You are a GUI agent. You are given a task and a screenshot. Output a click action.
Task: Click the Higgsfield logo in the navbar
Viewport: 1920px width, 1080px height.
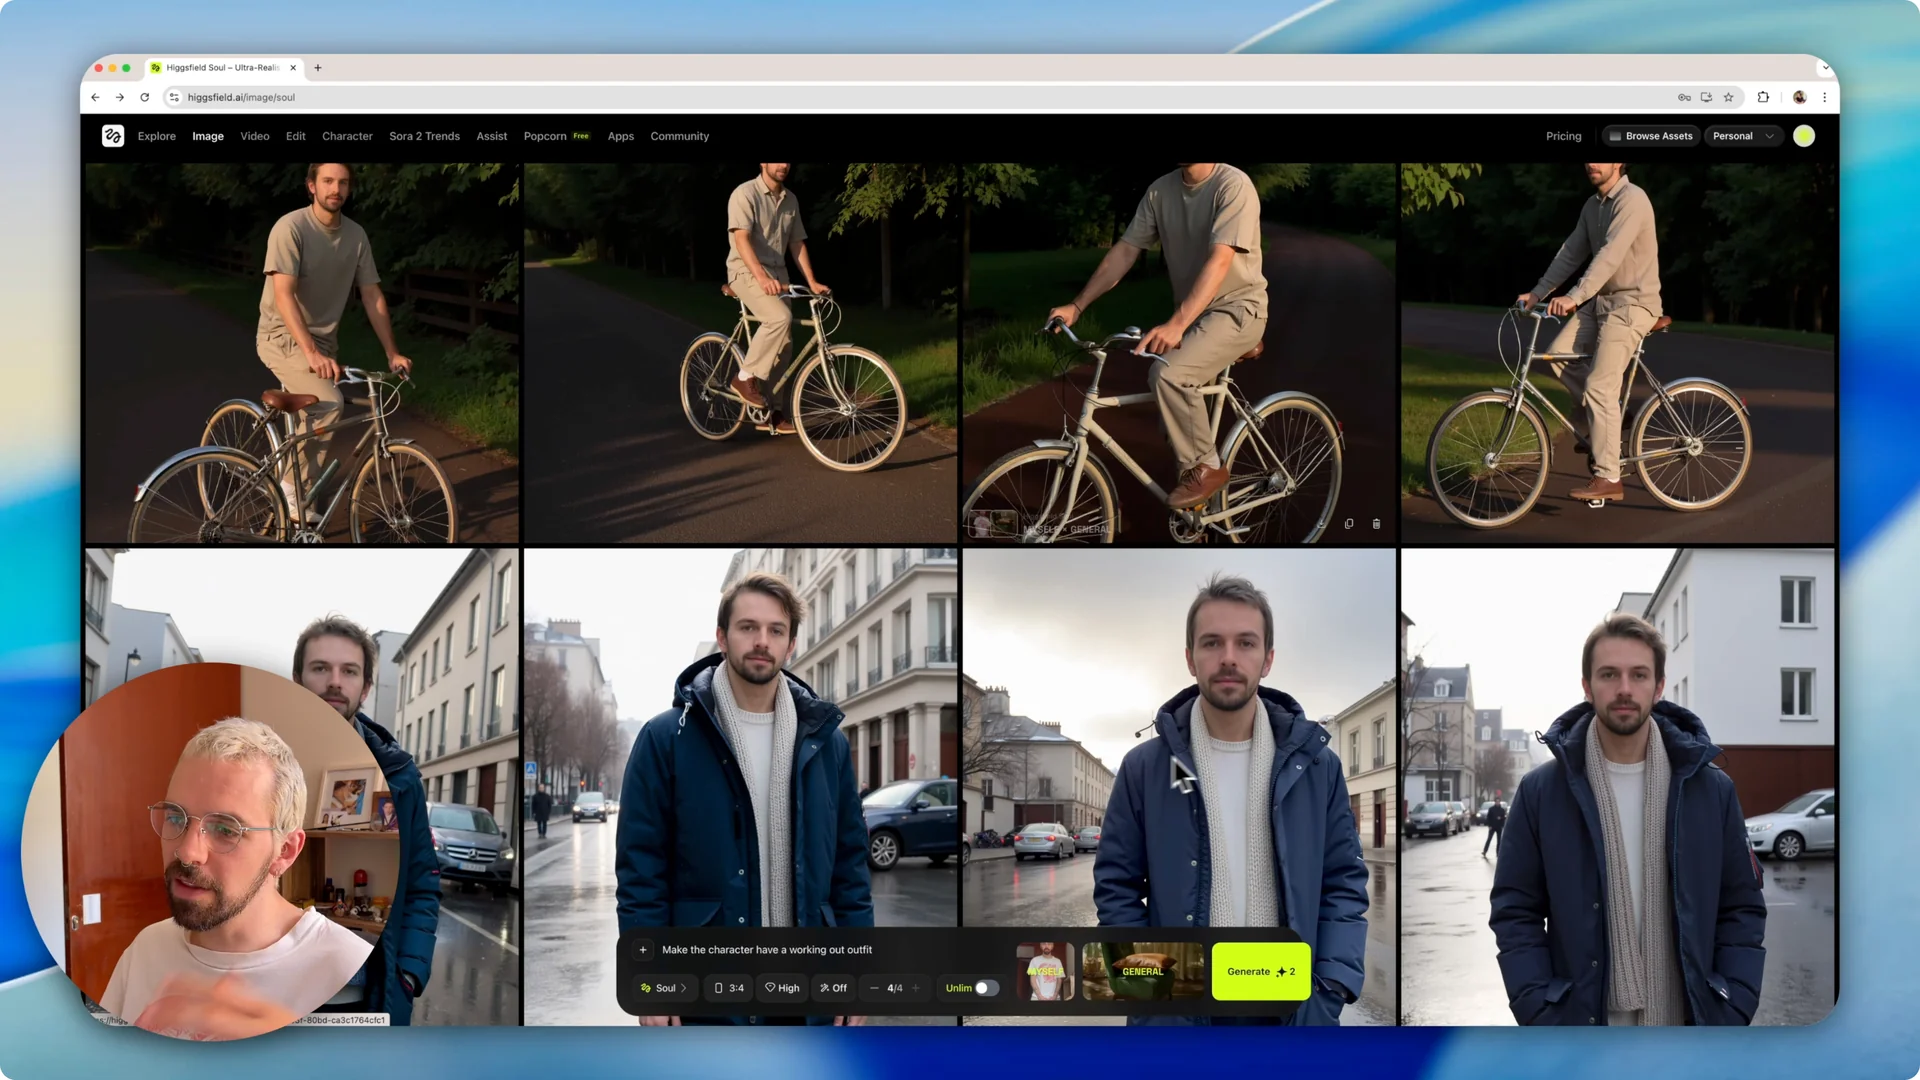(x=112, y=135)
